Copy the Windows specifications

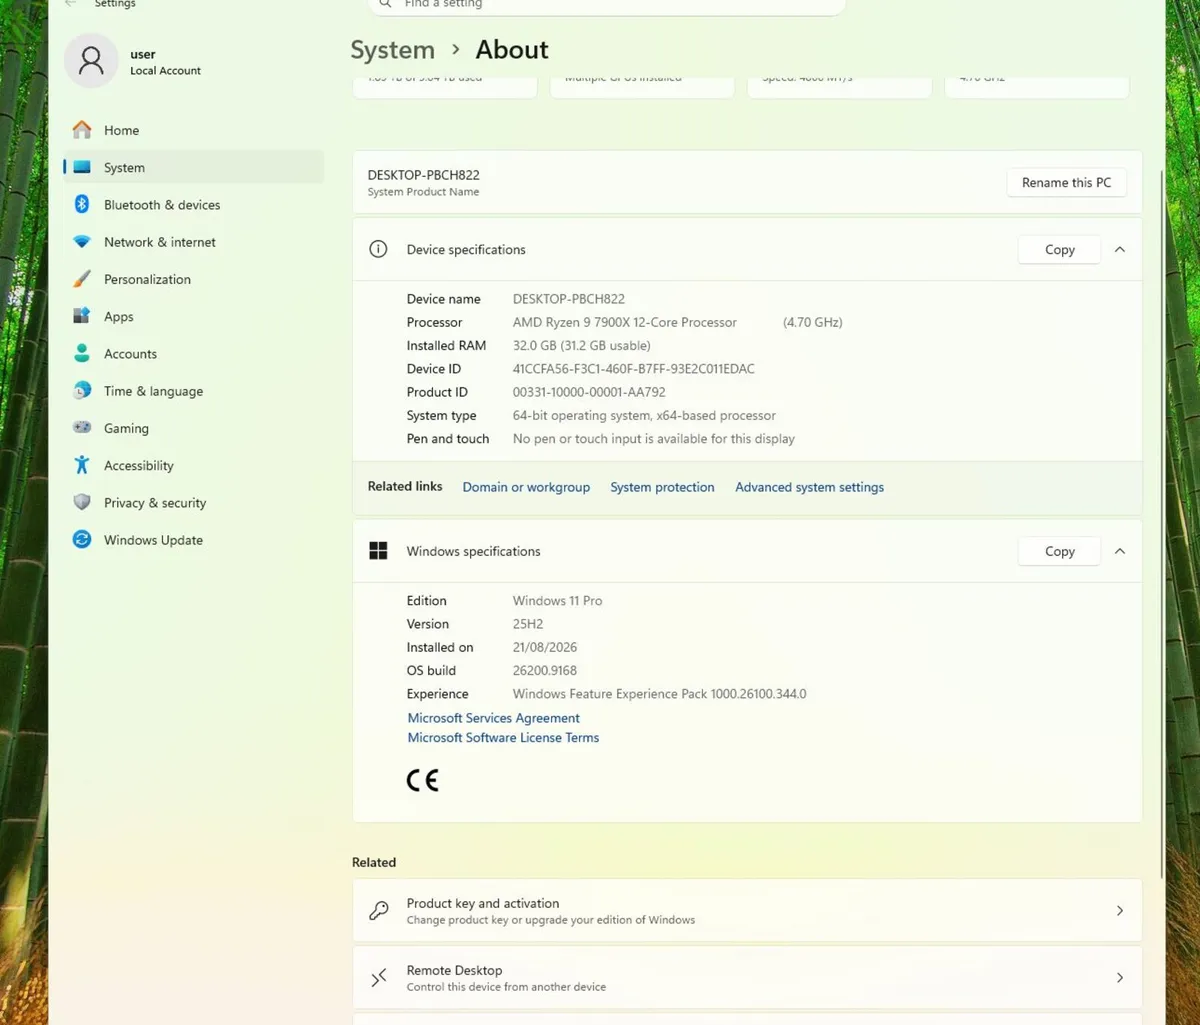point(1059,551)
